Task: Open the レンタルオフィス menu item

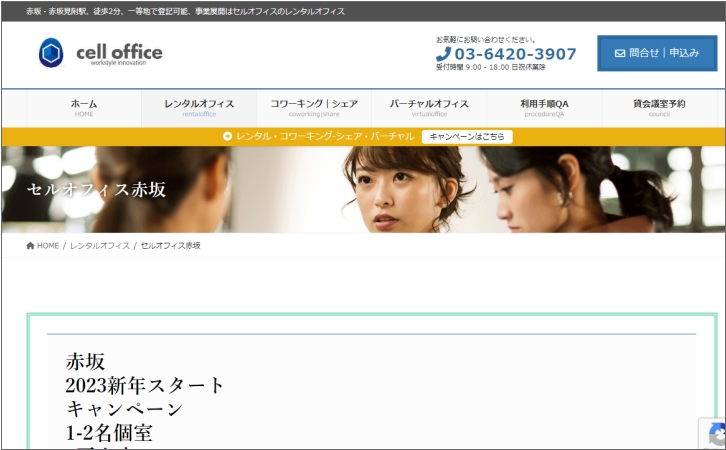Action: pos(199,108)
